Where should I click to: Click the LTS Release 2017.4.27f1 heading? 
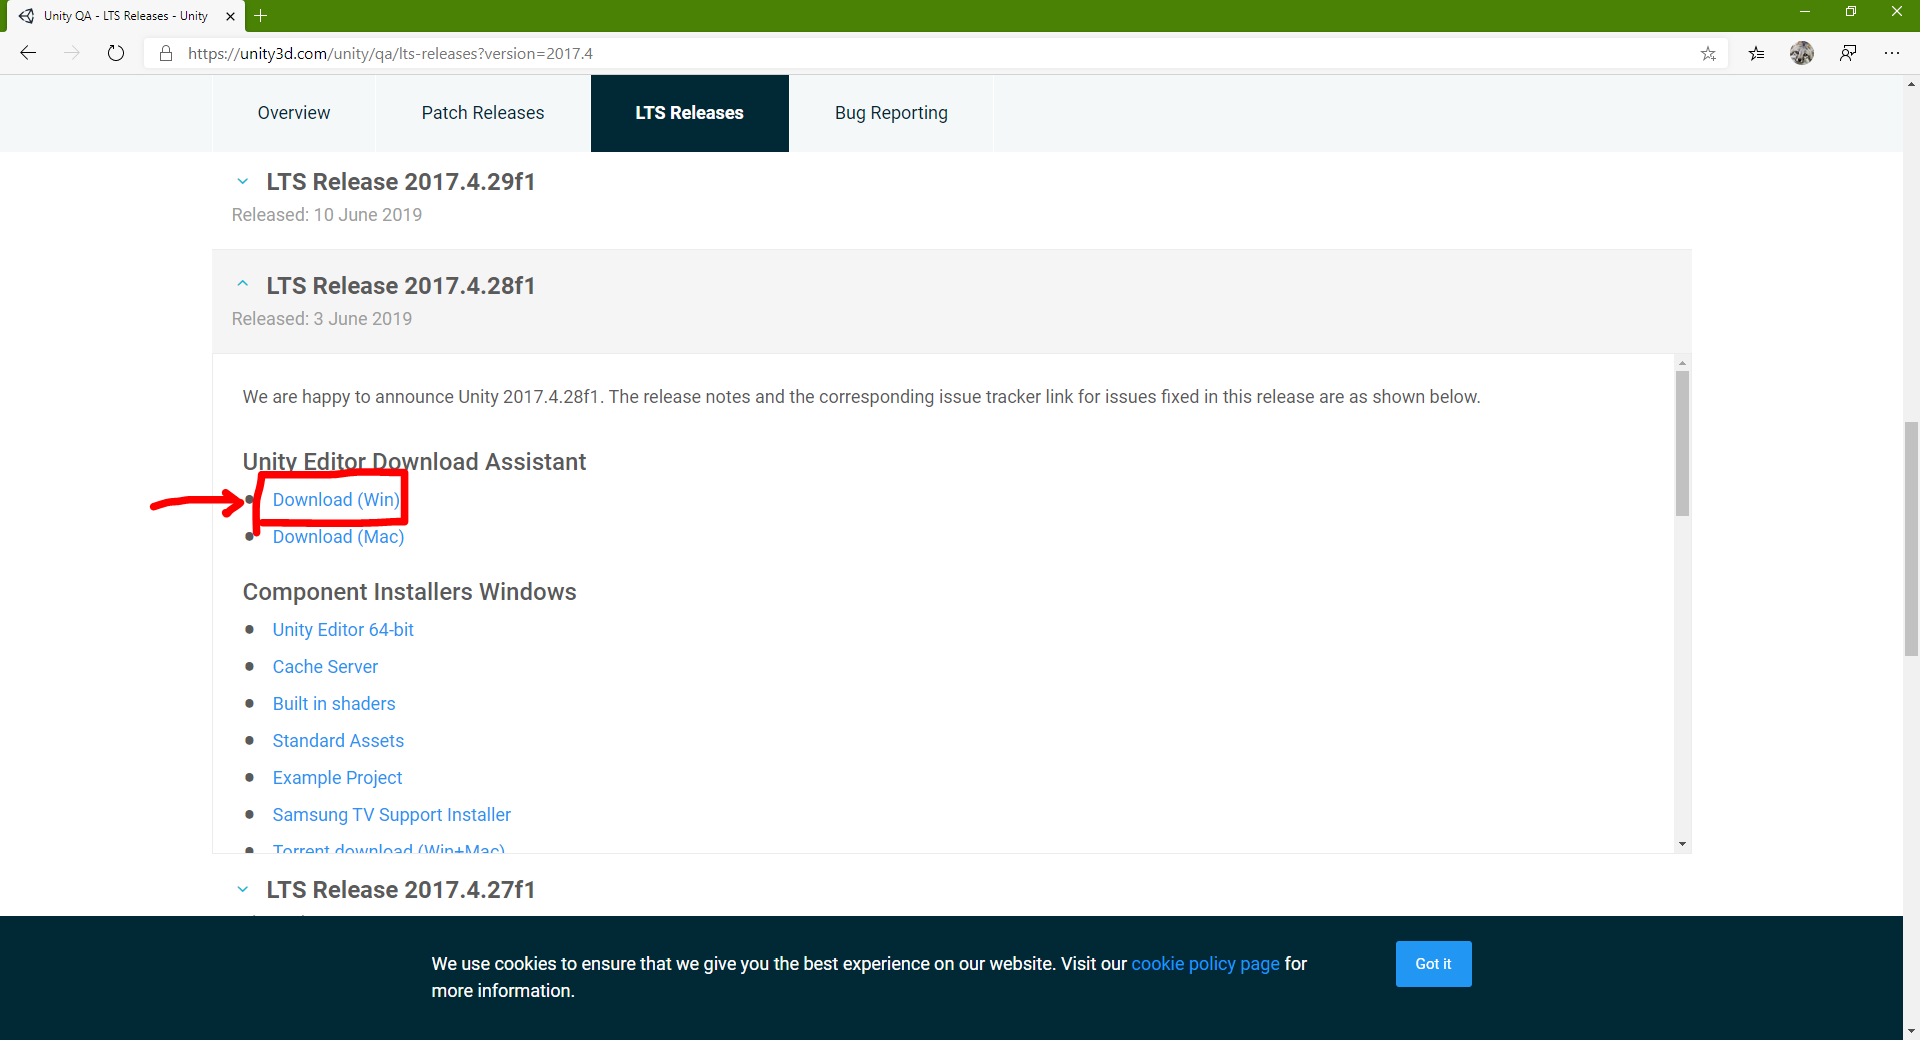point(400,889)
